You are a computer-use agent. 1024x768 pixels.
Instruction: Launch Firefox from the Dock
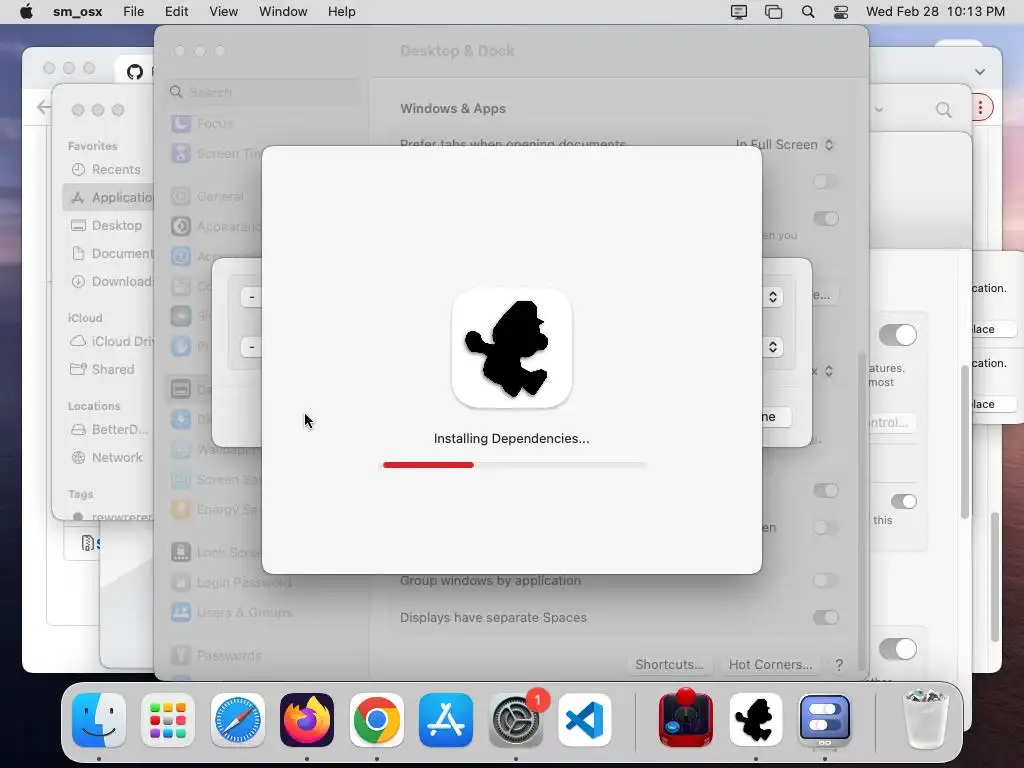click(x=307, y=720)
